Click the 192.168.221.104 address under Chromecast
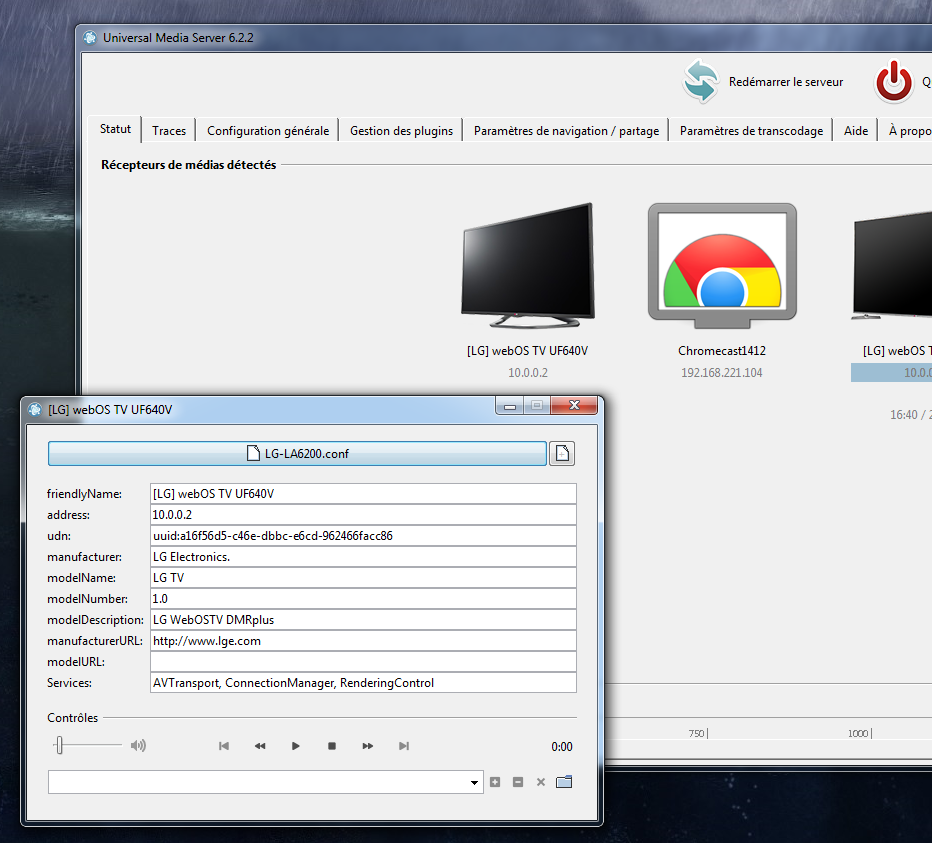932x843 pixels. tap(722, 373)
